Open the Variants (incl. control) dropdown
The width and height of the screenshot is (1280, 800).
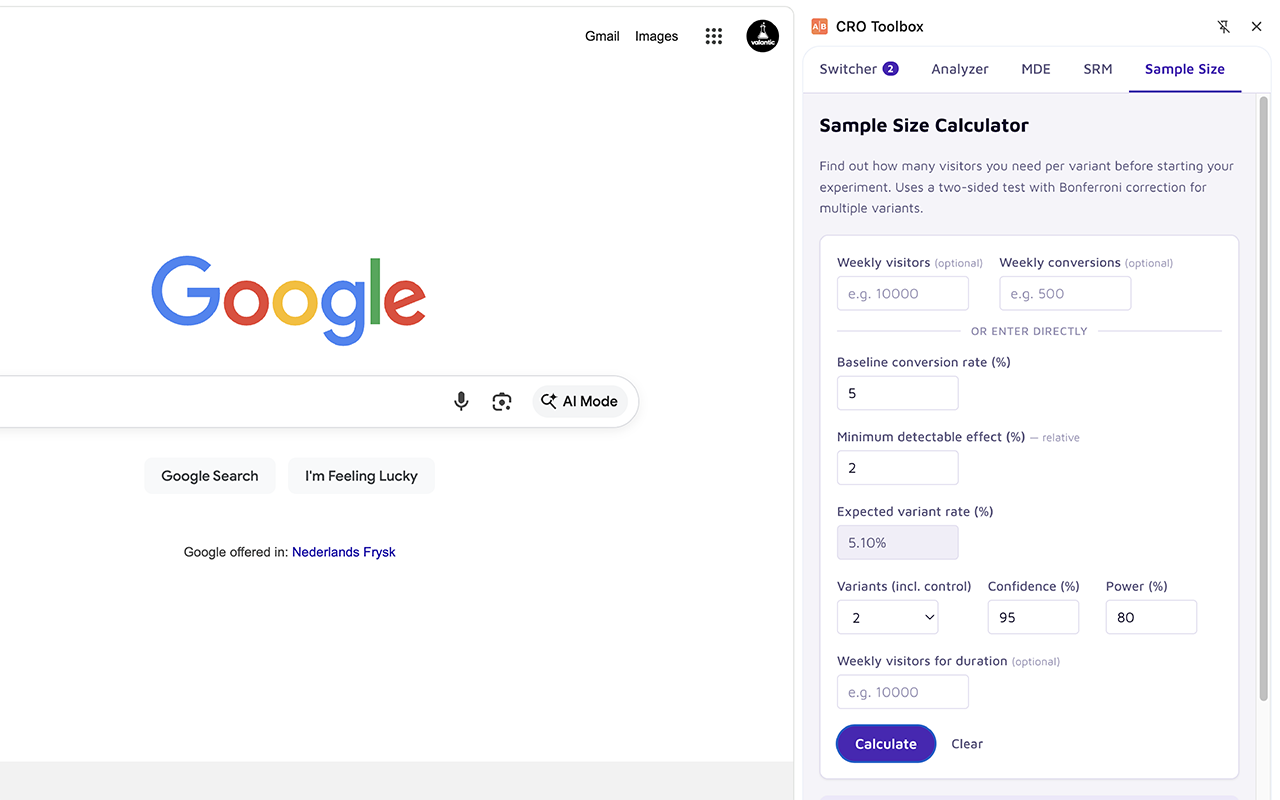pyautogui.click(x=888, y=617)
